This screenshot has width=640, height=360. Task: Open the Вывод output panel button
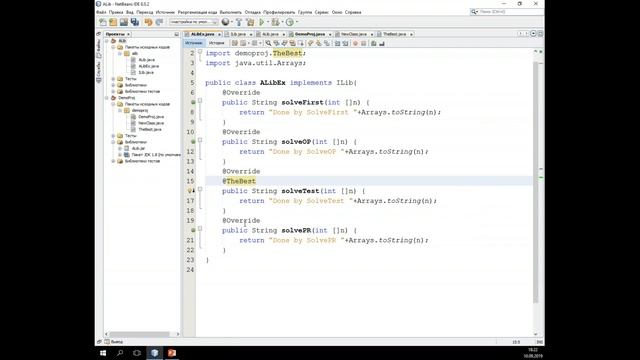(113, 342)
